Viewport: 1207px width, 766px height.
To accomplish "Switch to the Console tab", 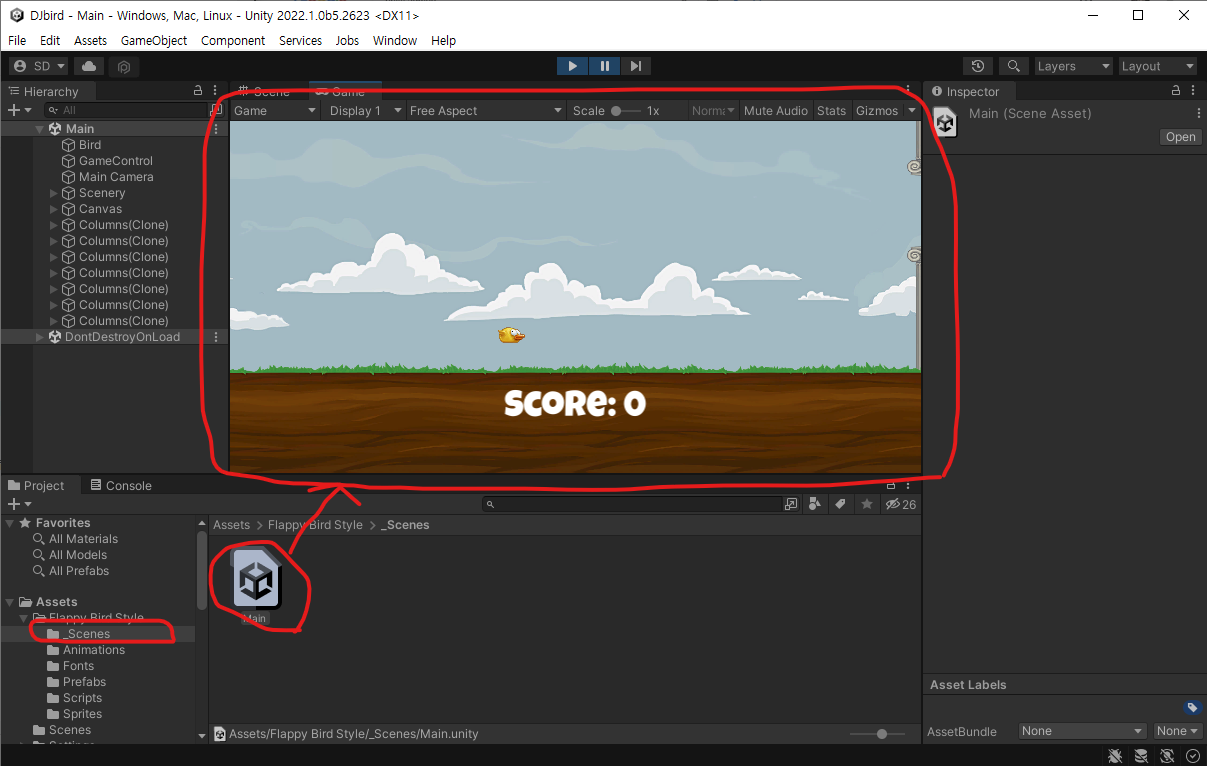I will pos(121,485).
